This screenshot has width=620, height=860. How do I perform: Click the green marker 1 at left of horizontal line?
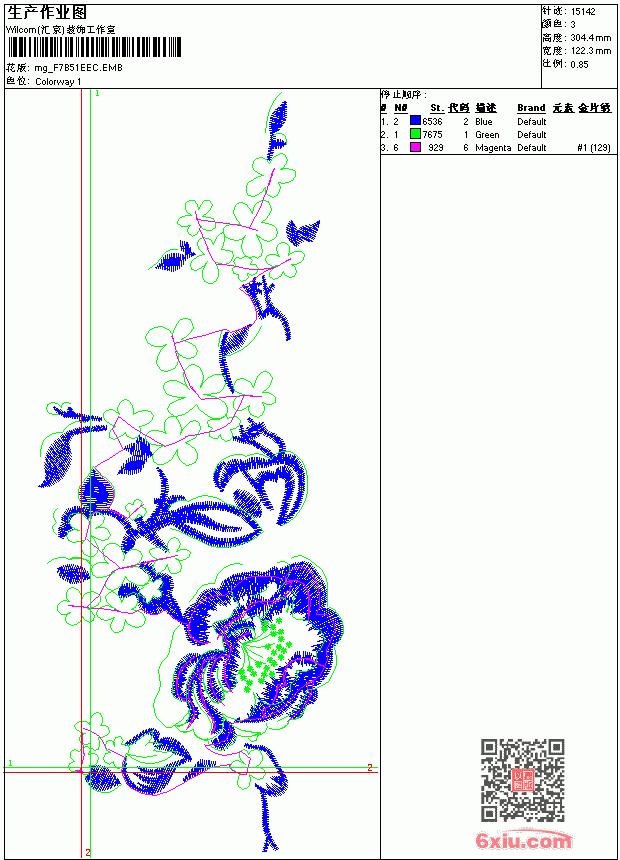(x=10, y=763)
